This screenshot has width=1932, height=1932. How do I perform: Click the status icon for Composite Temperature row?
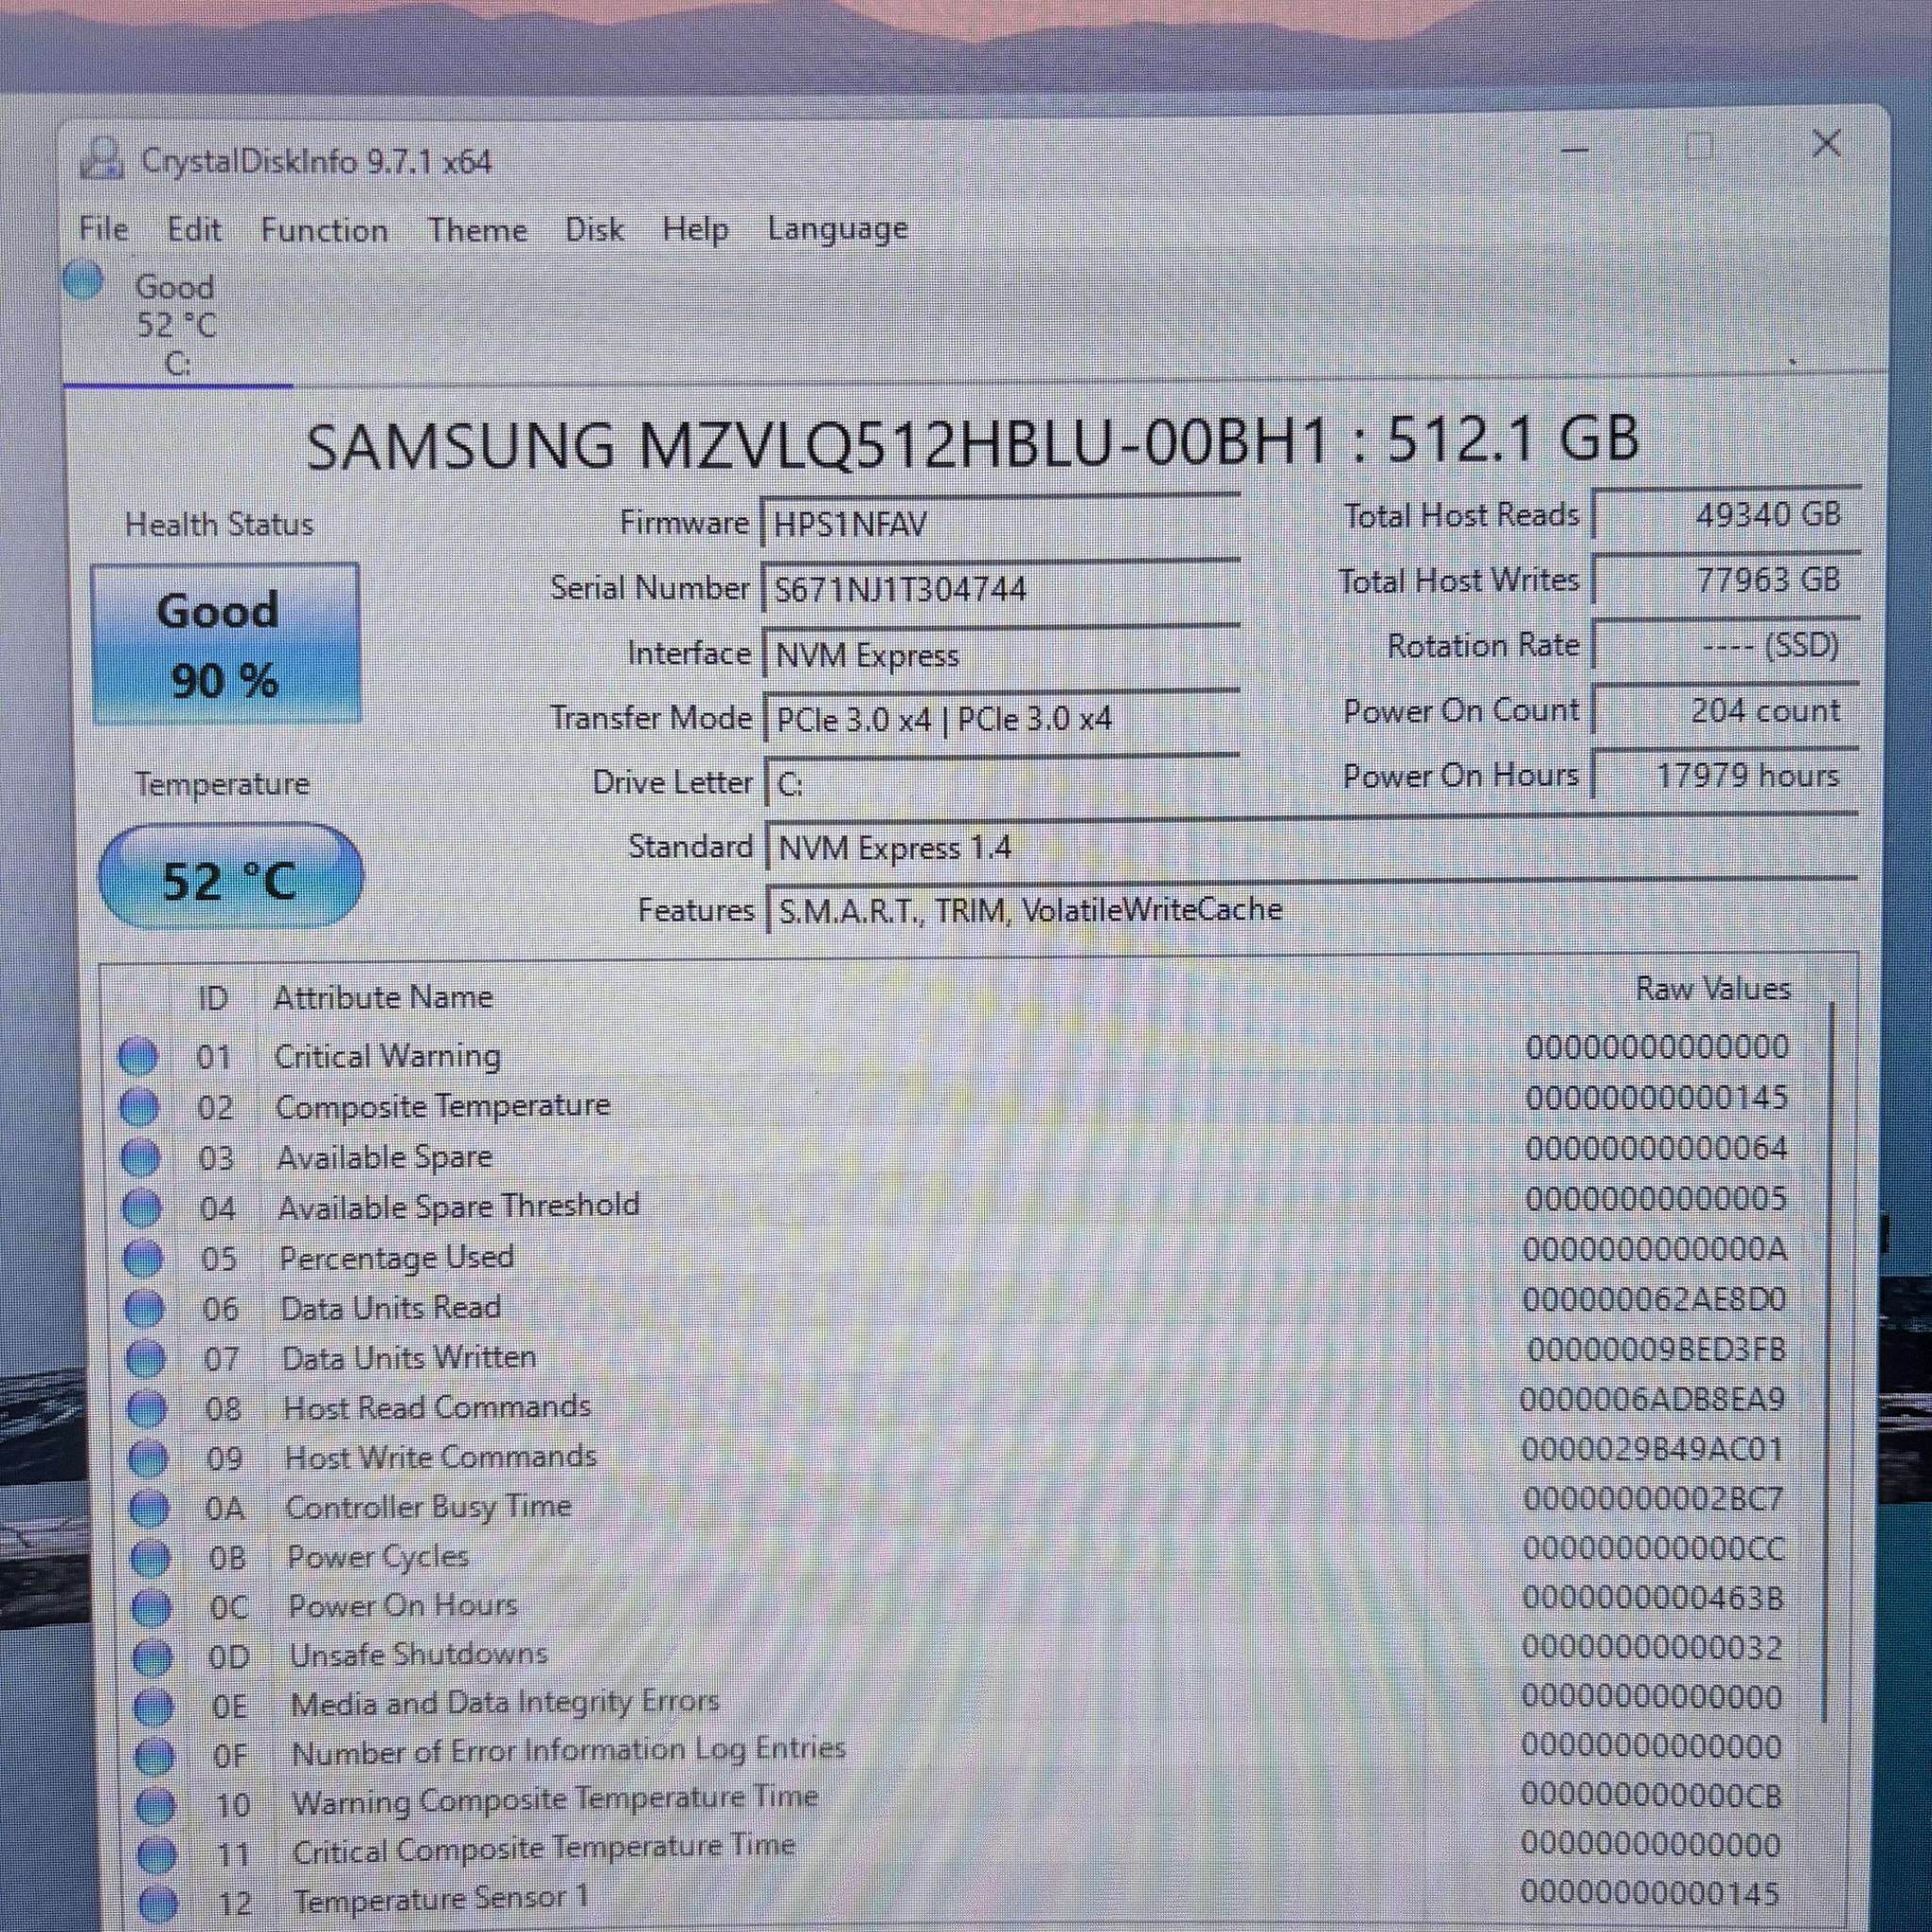[139, 1107]
